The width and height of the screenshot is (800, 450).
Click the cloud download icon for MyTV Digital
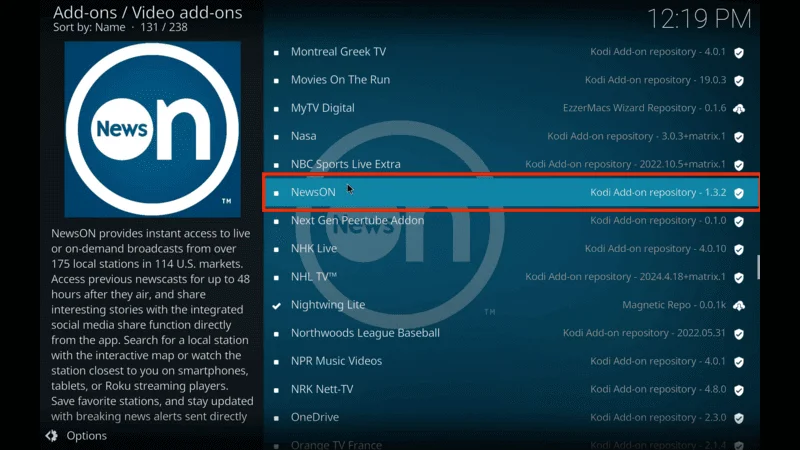[739, 108]
